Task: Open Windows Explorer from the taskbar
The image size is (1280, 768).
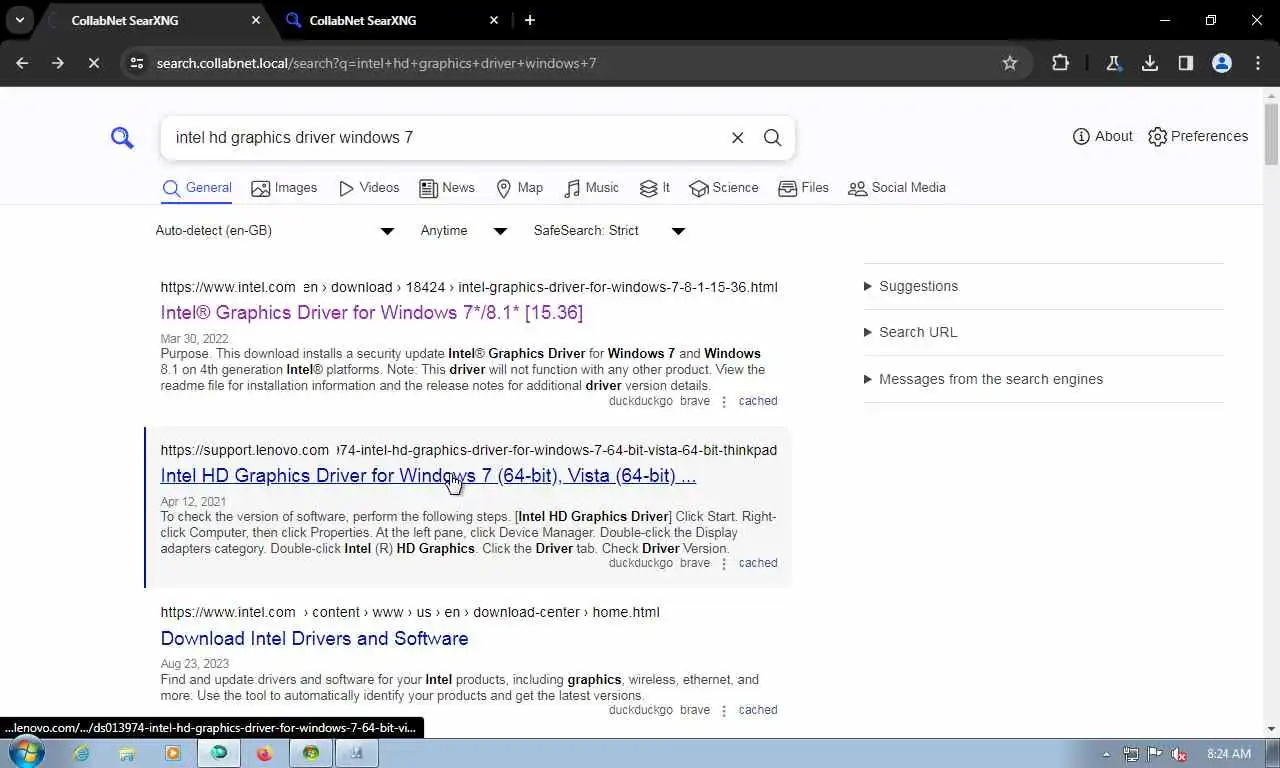Action: (x=127, y=754)
